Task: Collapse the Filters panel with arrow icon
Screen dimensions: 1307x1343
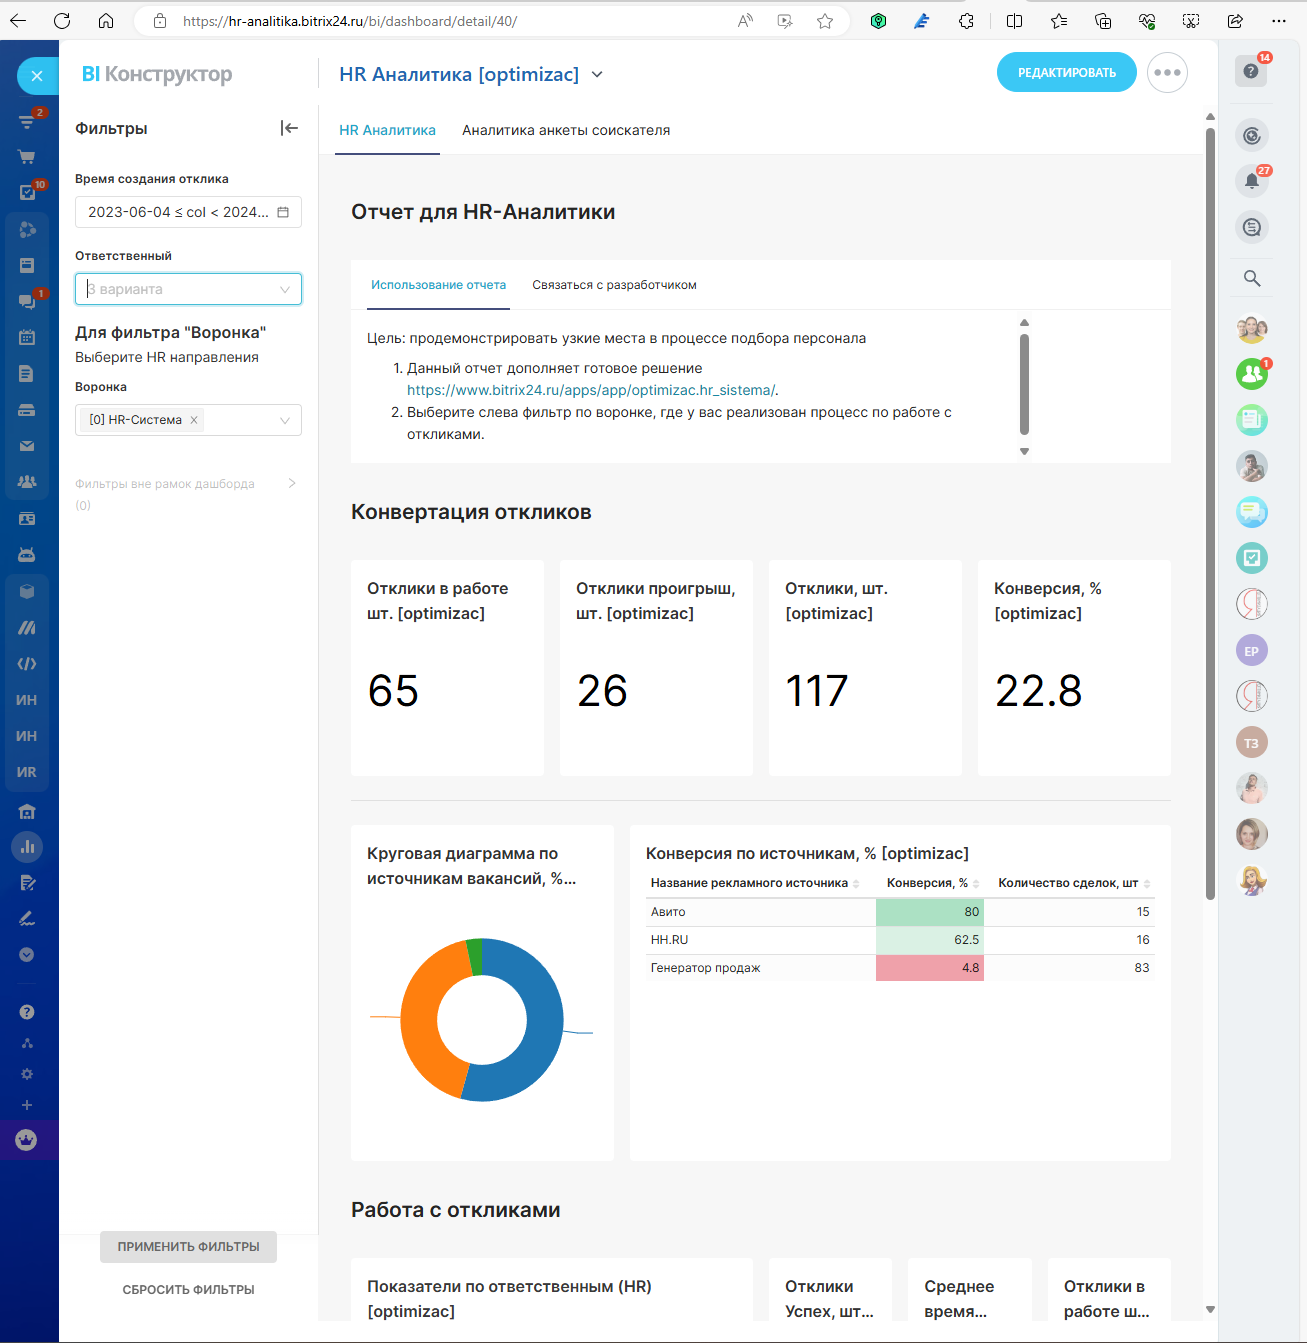Action: pos(289,128)
